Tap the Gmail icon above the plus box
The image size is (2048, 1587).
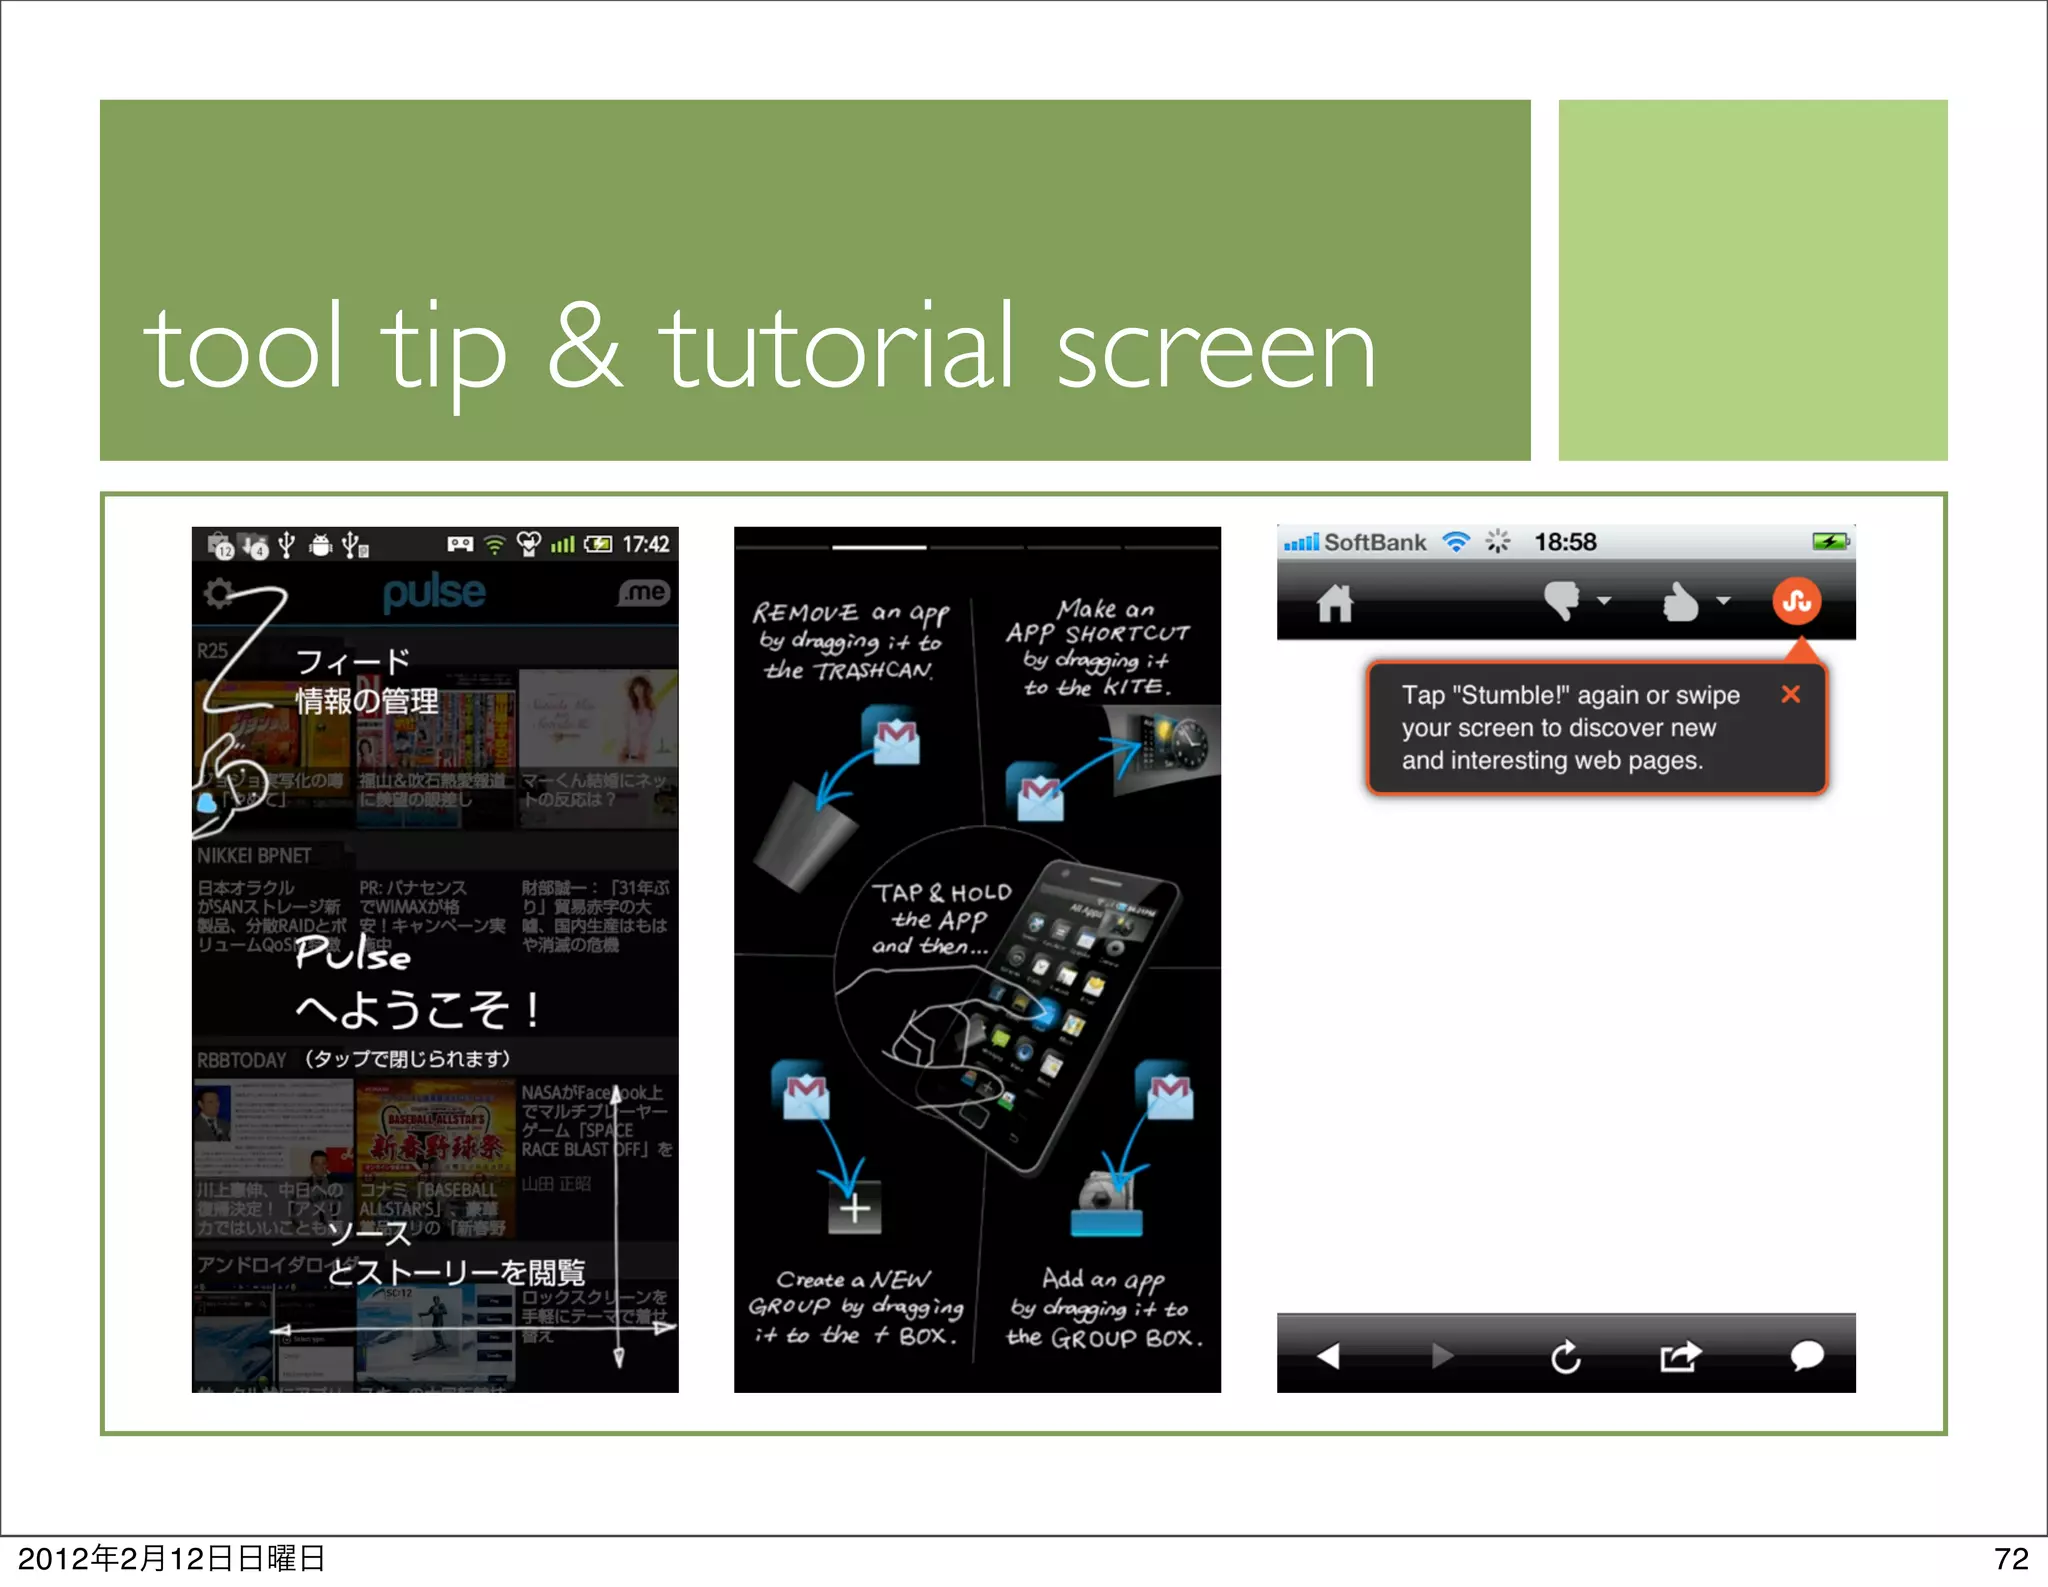click(803, 1090)
